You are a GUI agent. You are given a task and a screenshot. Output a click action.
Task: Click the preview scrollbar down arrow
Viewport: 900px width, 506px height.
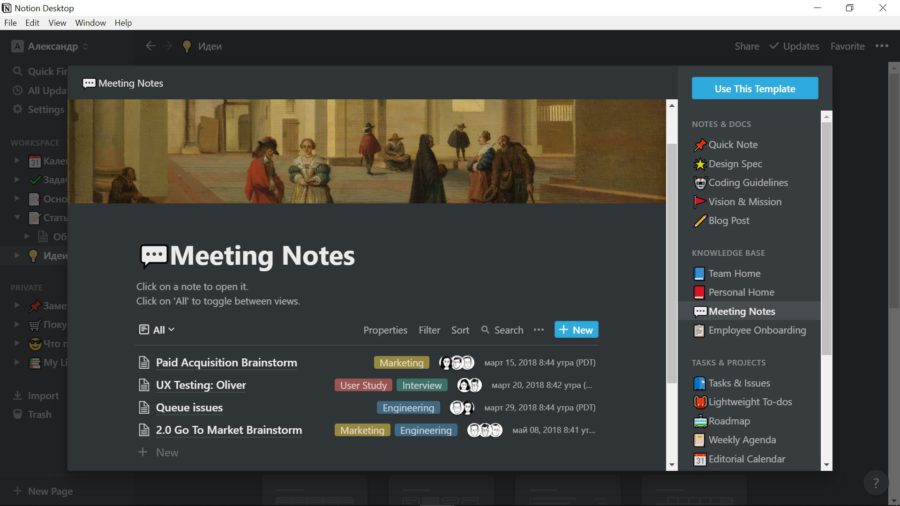(x=672, y=465)
